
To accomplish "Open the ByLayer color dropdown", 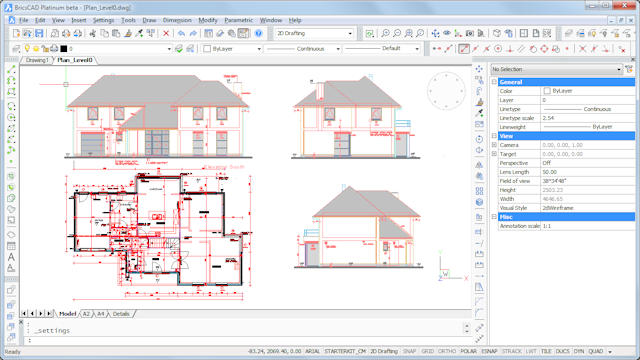I will [259, 49].
